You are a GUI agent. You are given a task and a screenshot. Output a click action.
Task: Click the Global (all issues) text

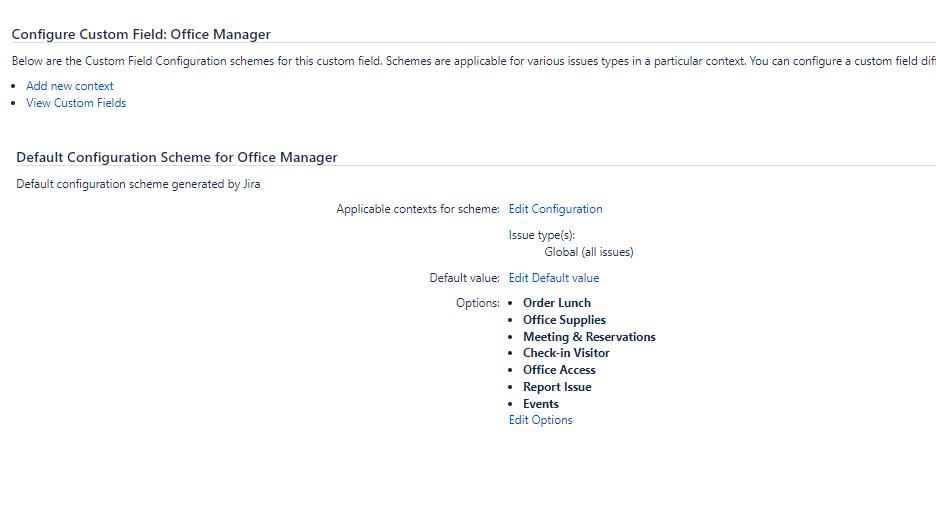click(x=589, y=252)
